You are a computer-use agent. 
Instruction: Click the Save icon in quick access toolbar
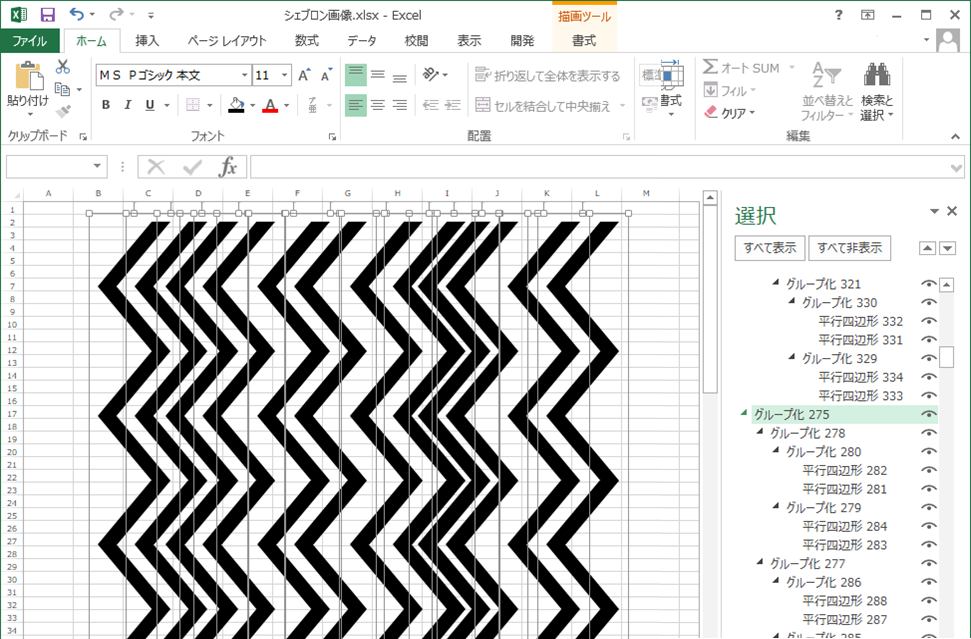(x=47, y=15)
